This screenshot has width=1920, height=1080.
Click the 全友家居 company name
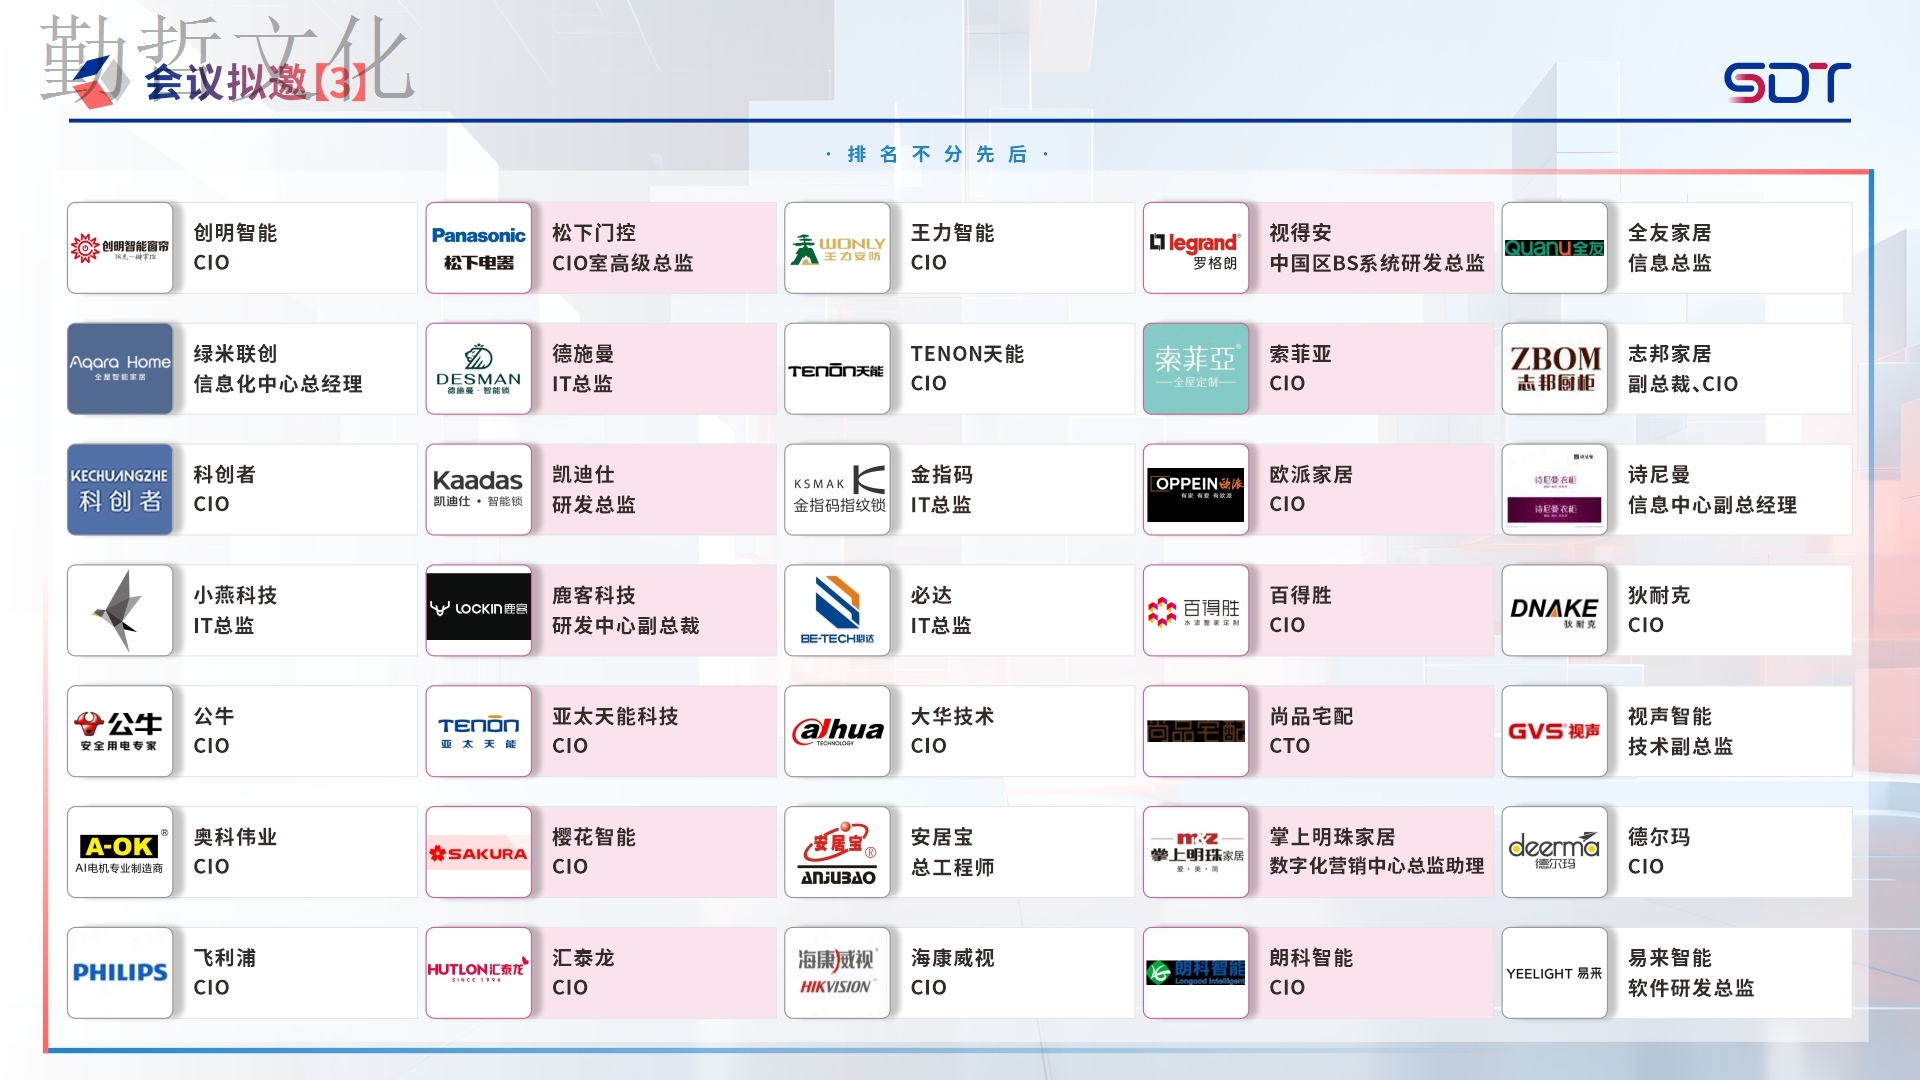1669,233
